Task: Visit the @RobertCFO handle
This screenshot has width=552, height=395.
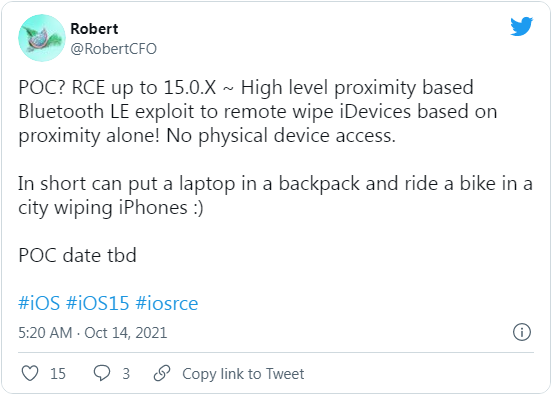Action: 113,49
